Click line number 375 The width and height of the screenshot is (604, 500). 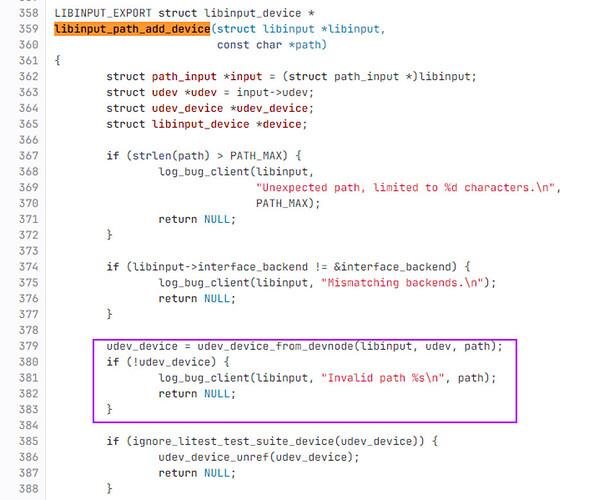(29, 283)
